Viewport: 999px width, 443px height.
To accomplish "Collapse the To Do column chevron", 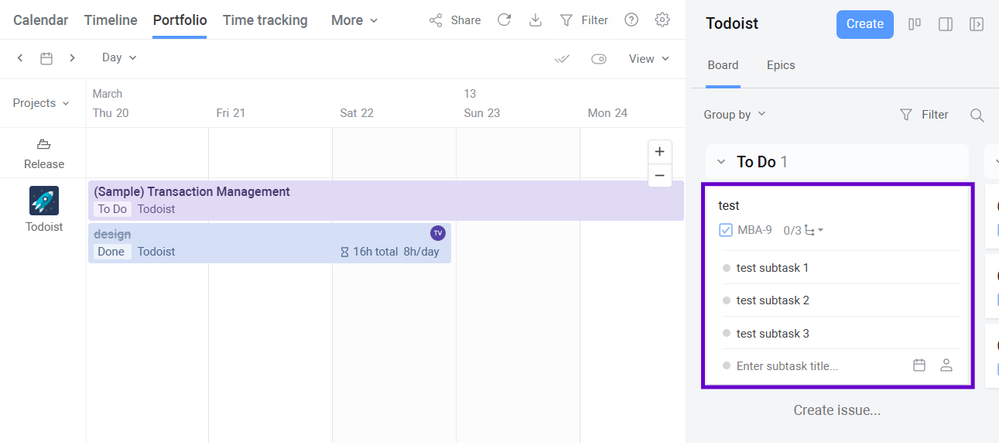I will [x=721, y=162].
